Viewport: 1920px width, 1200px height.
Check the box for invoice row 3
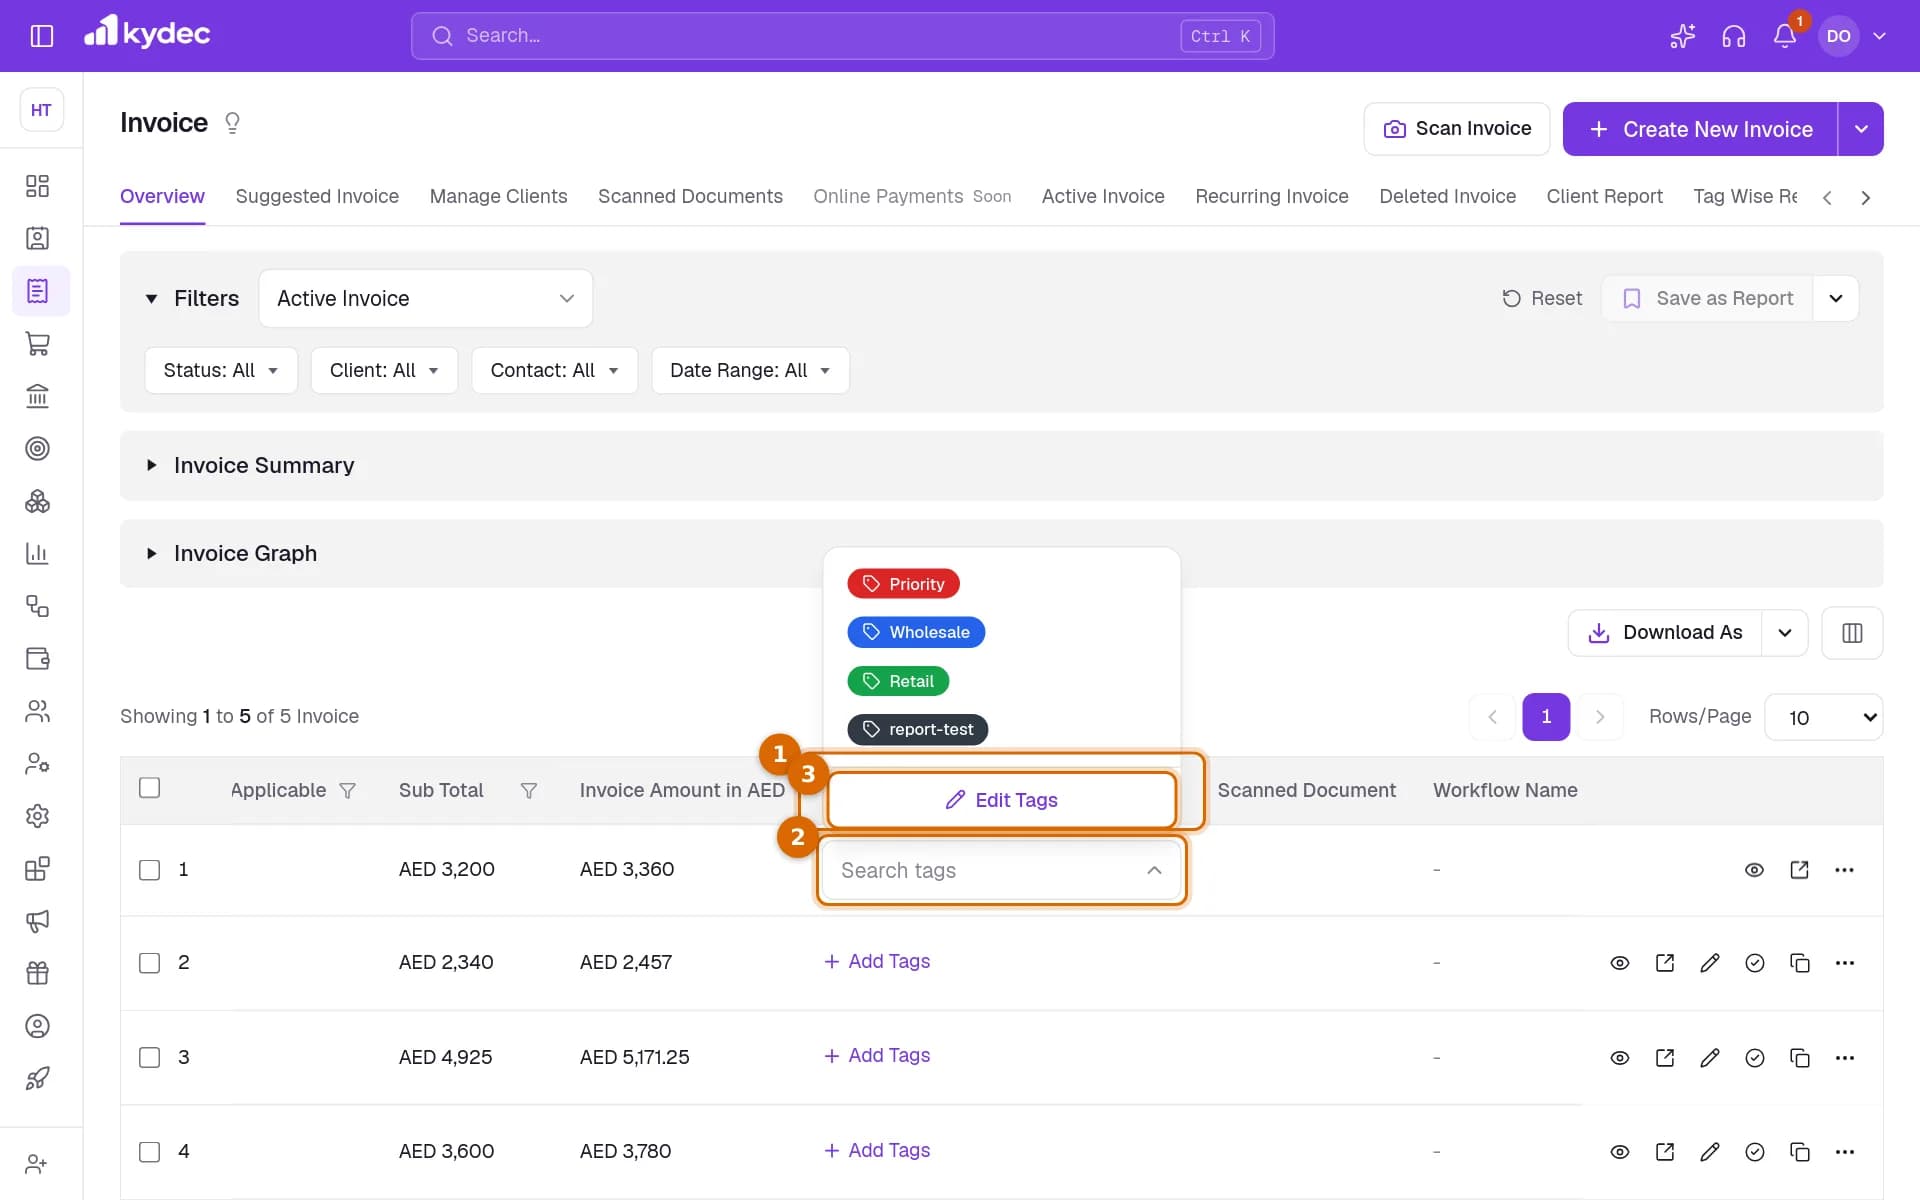click(149, 1058)
